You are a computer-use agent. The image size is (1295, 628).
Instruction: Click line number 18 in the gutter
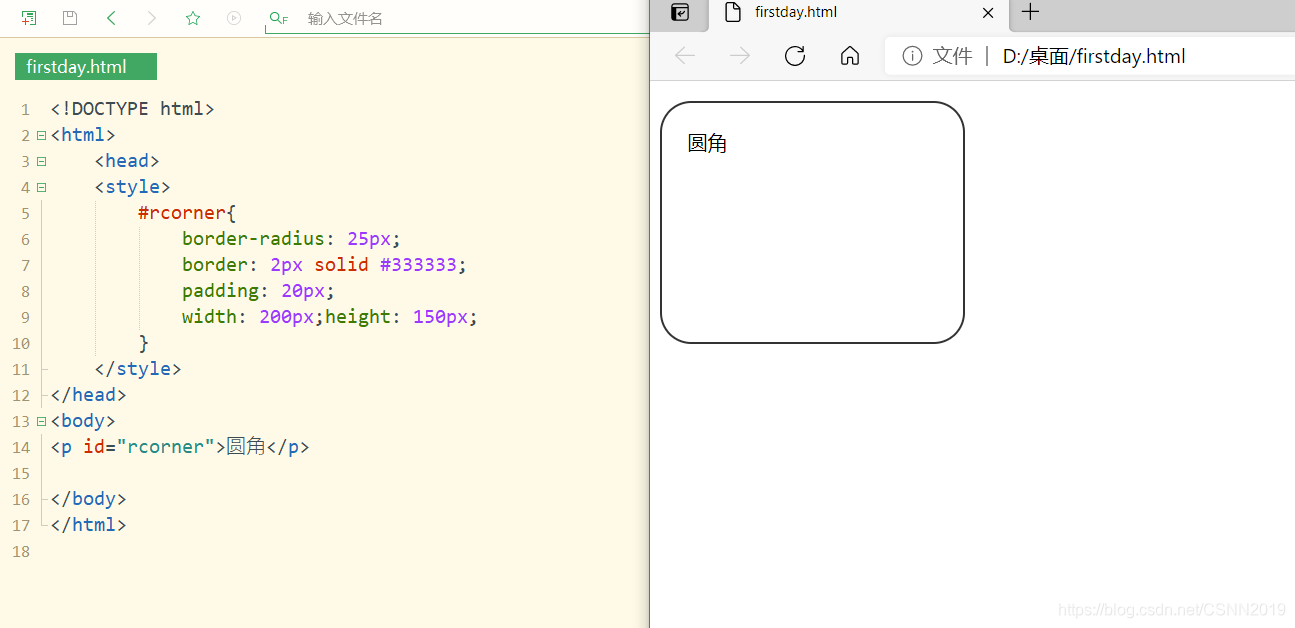tap(21, 552)
